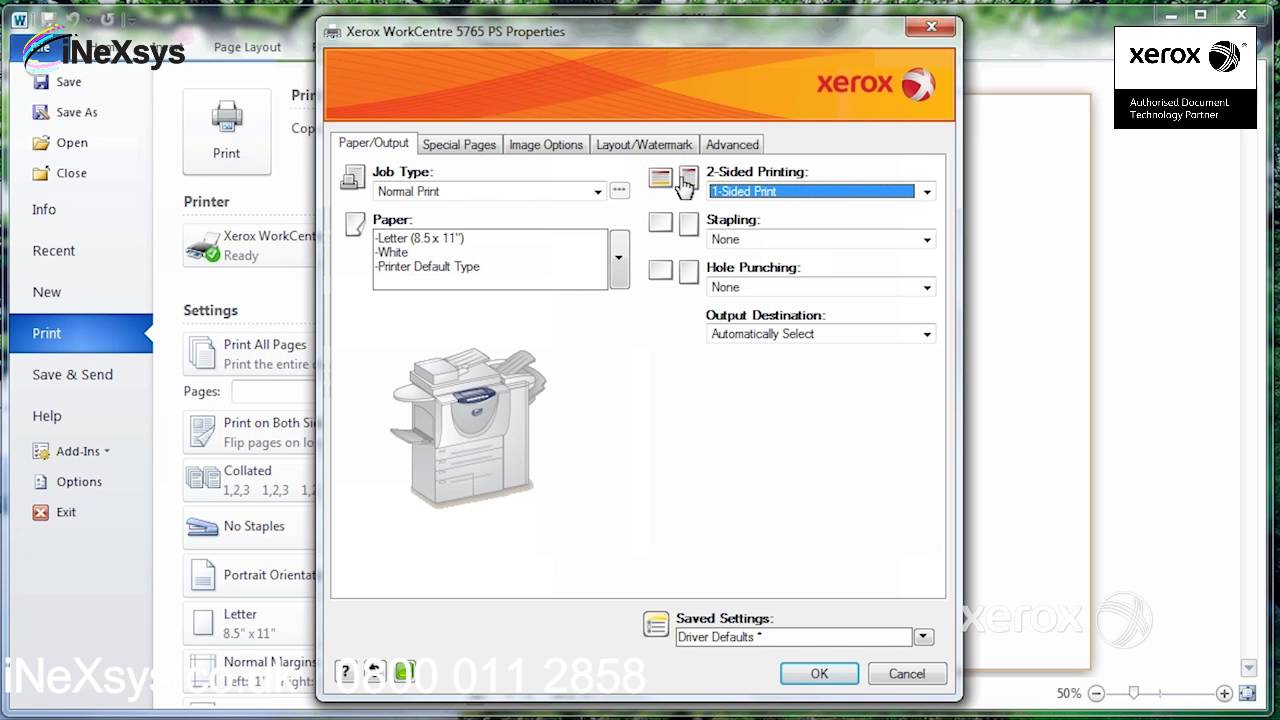
Task: Open the 2-Sided Printing dropdown
Action: [x=926, y=191]
